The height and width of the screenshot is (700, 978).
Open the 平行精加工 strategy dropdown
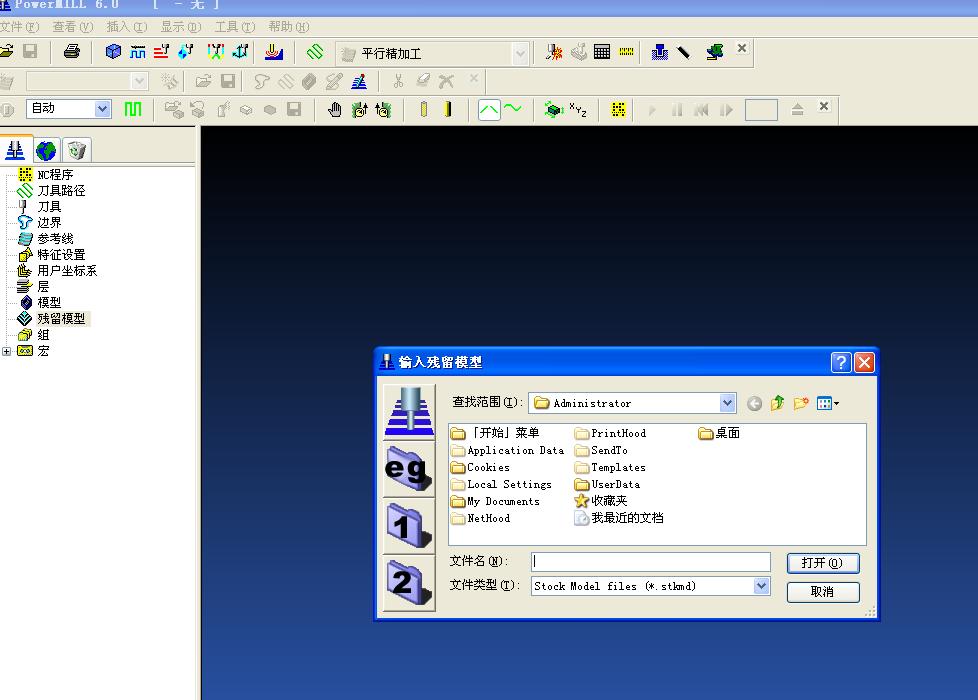point(521,54)
